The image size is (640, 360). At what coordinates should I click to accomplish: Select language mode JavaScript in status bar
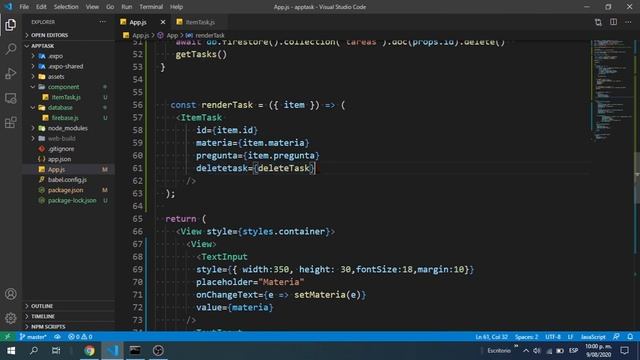tap(593, 337)
